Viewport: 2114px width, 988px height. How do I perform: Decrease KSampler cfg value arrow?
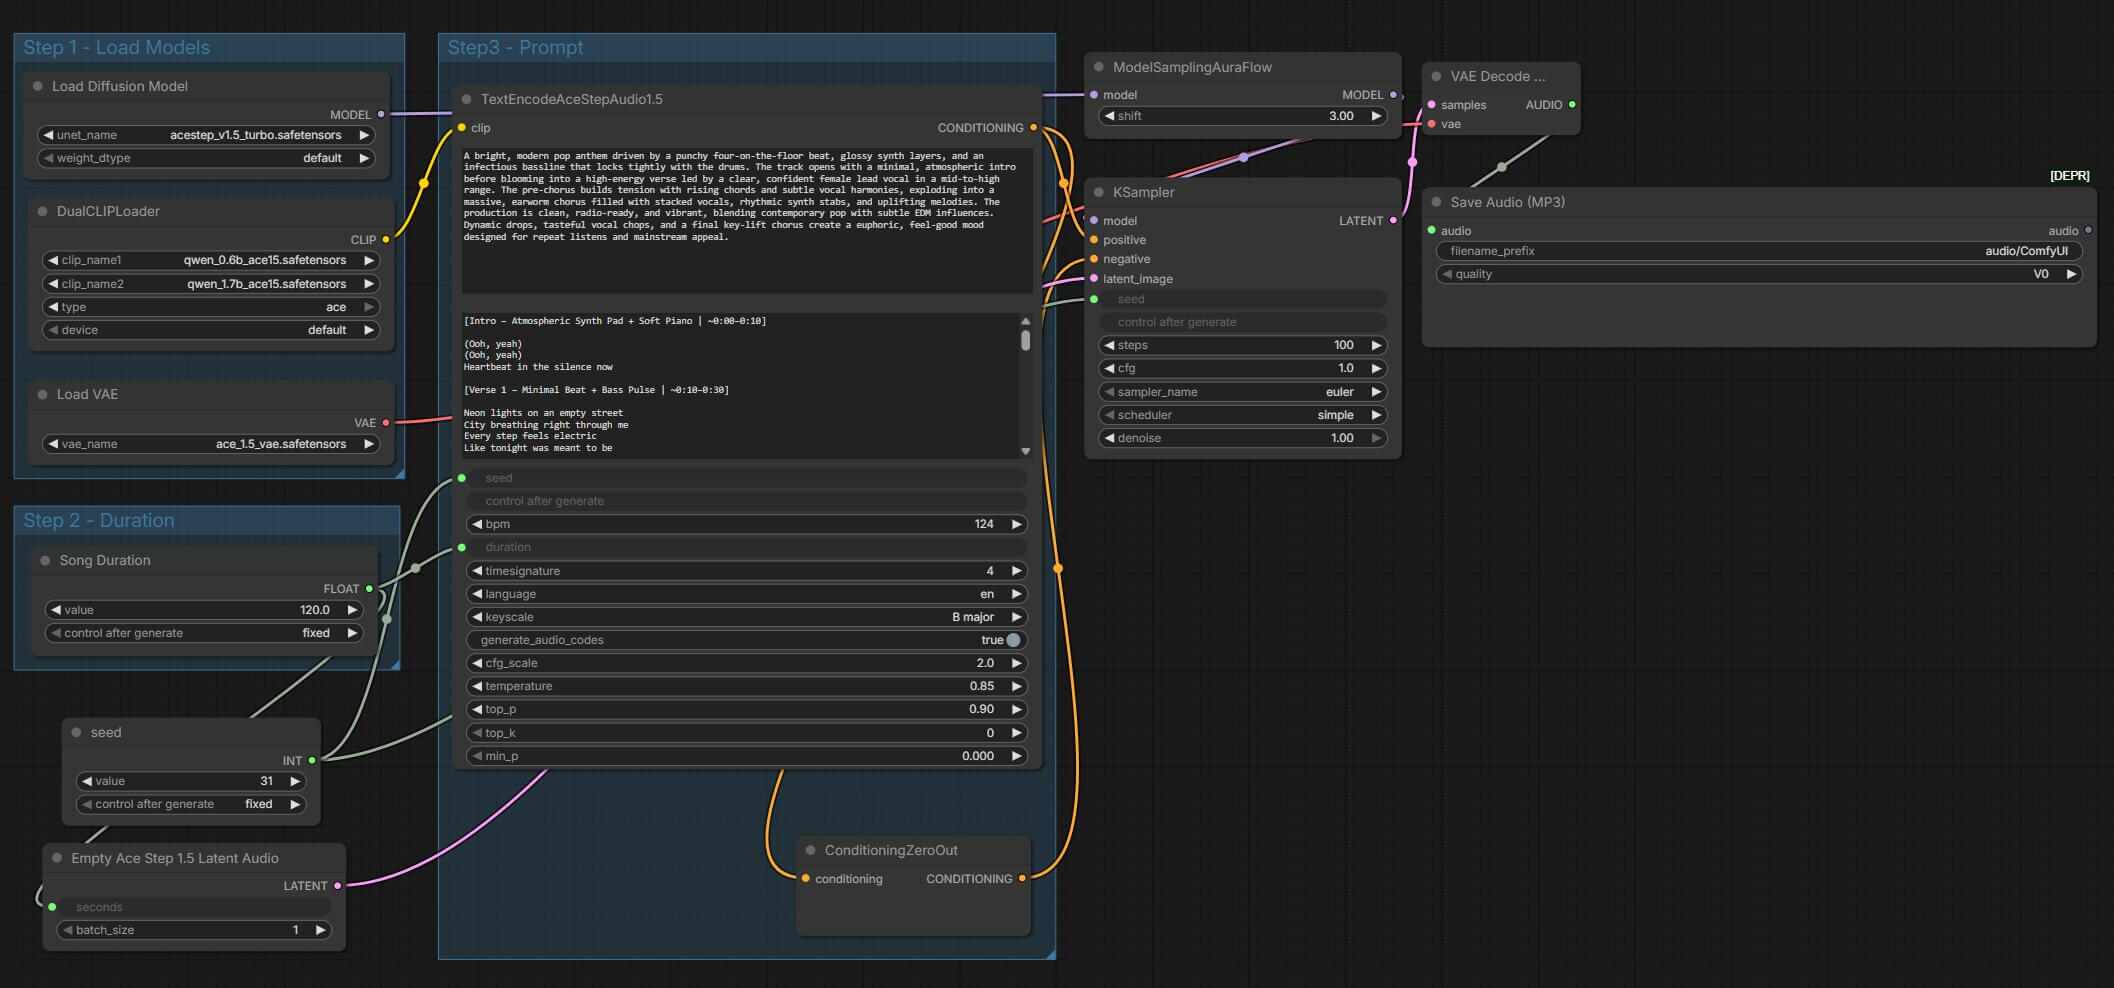coord(1109,368)
